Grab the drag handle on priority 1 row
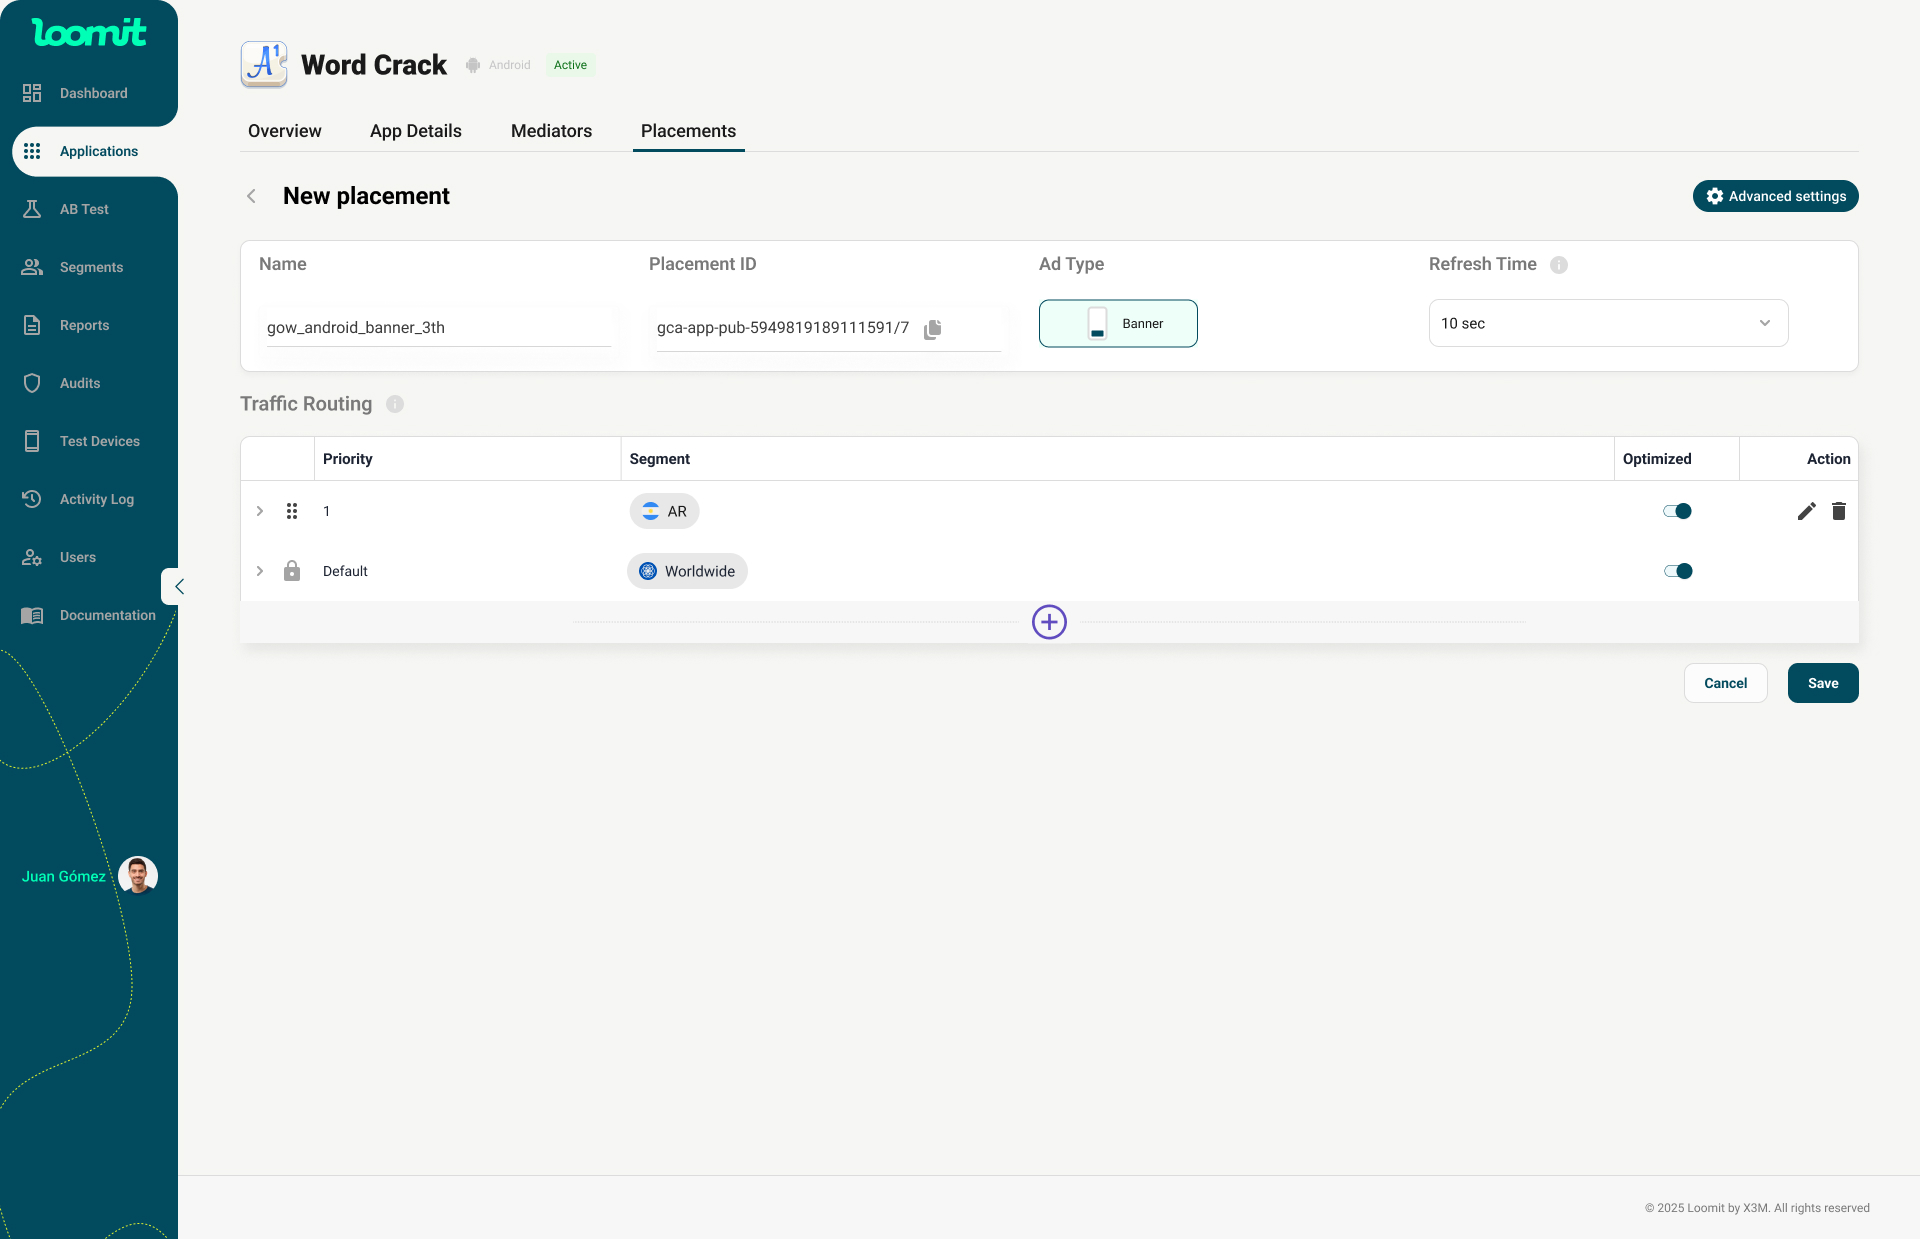This screenshot has width=1920, height=1239. coord(292,511)
